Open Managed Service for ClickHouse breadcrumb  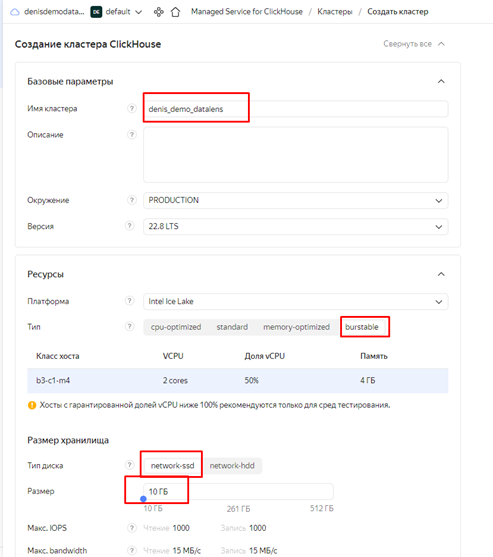tap(247, 12)
